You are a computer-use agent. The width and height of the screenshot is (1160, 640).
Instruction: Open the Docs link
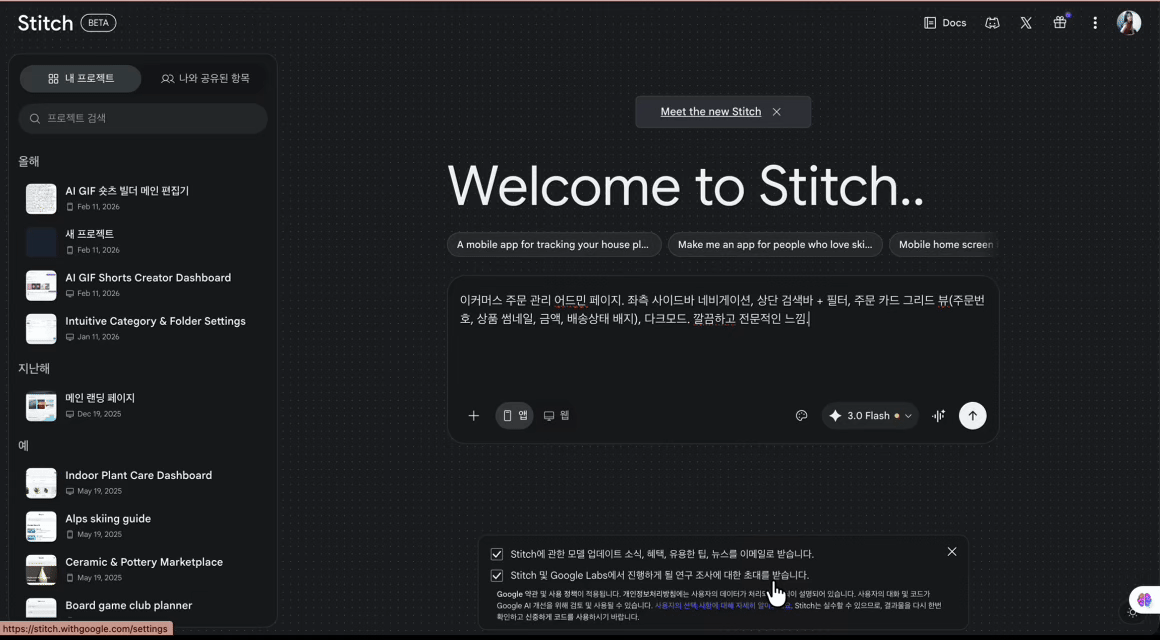(x=945, y=23)
